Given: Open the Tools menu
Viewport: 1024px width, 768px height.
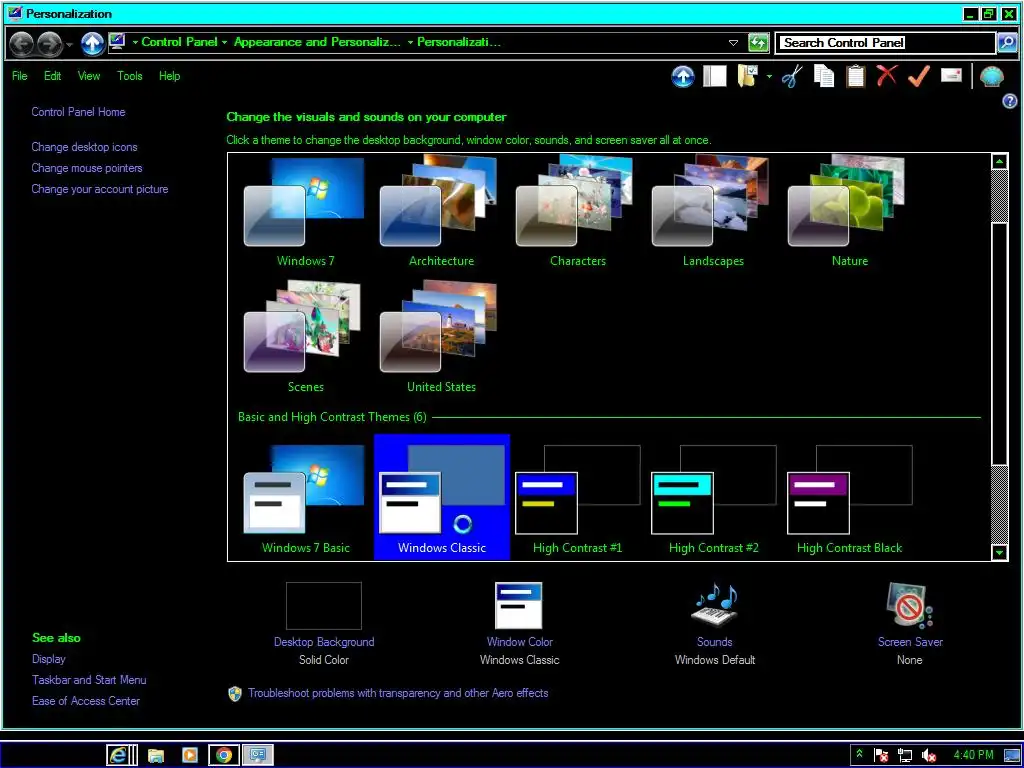Looking at the screenshot, I should 129,76.
